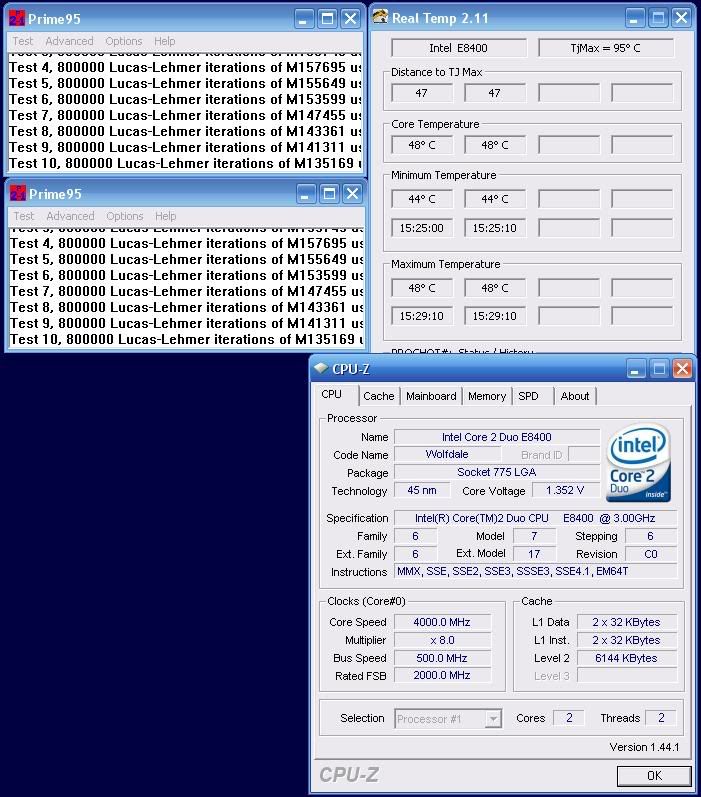This screenshot has width=701, height=797.
Task: Minimize the lower Prime95 window
Action: pos(305,194)
